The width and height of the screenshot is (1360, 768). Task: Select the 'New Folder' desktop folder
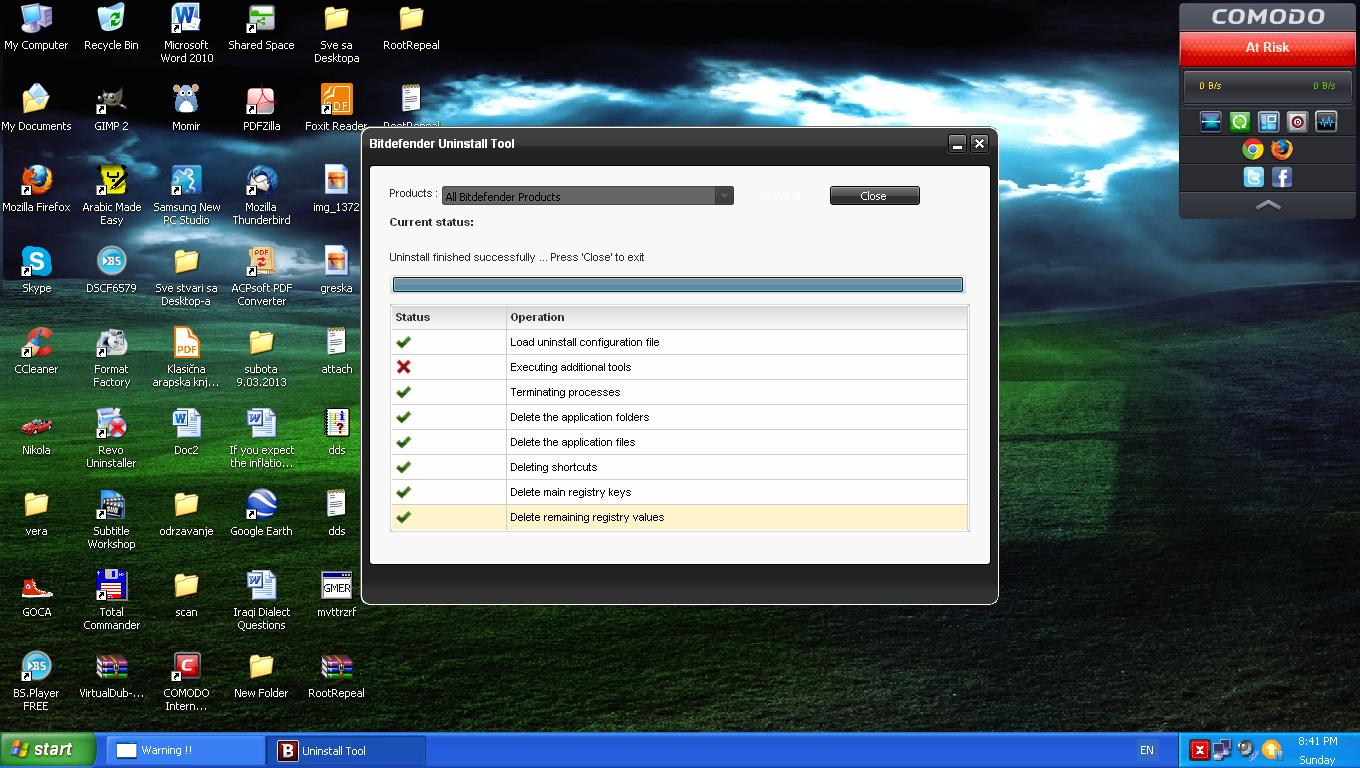[261, 676]
